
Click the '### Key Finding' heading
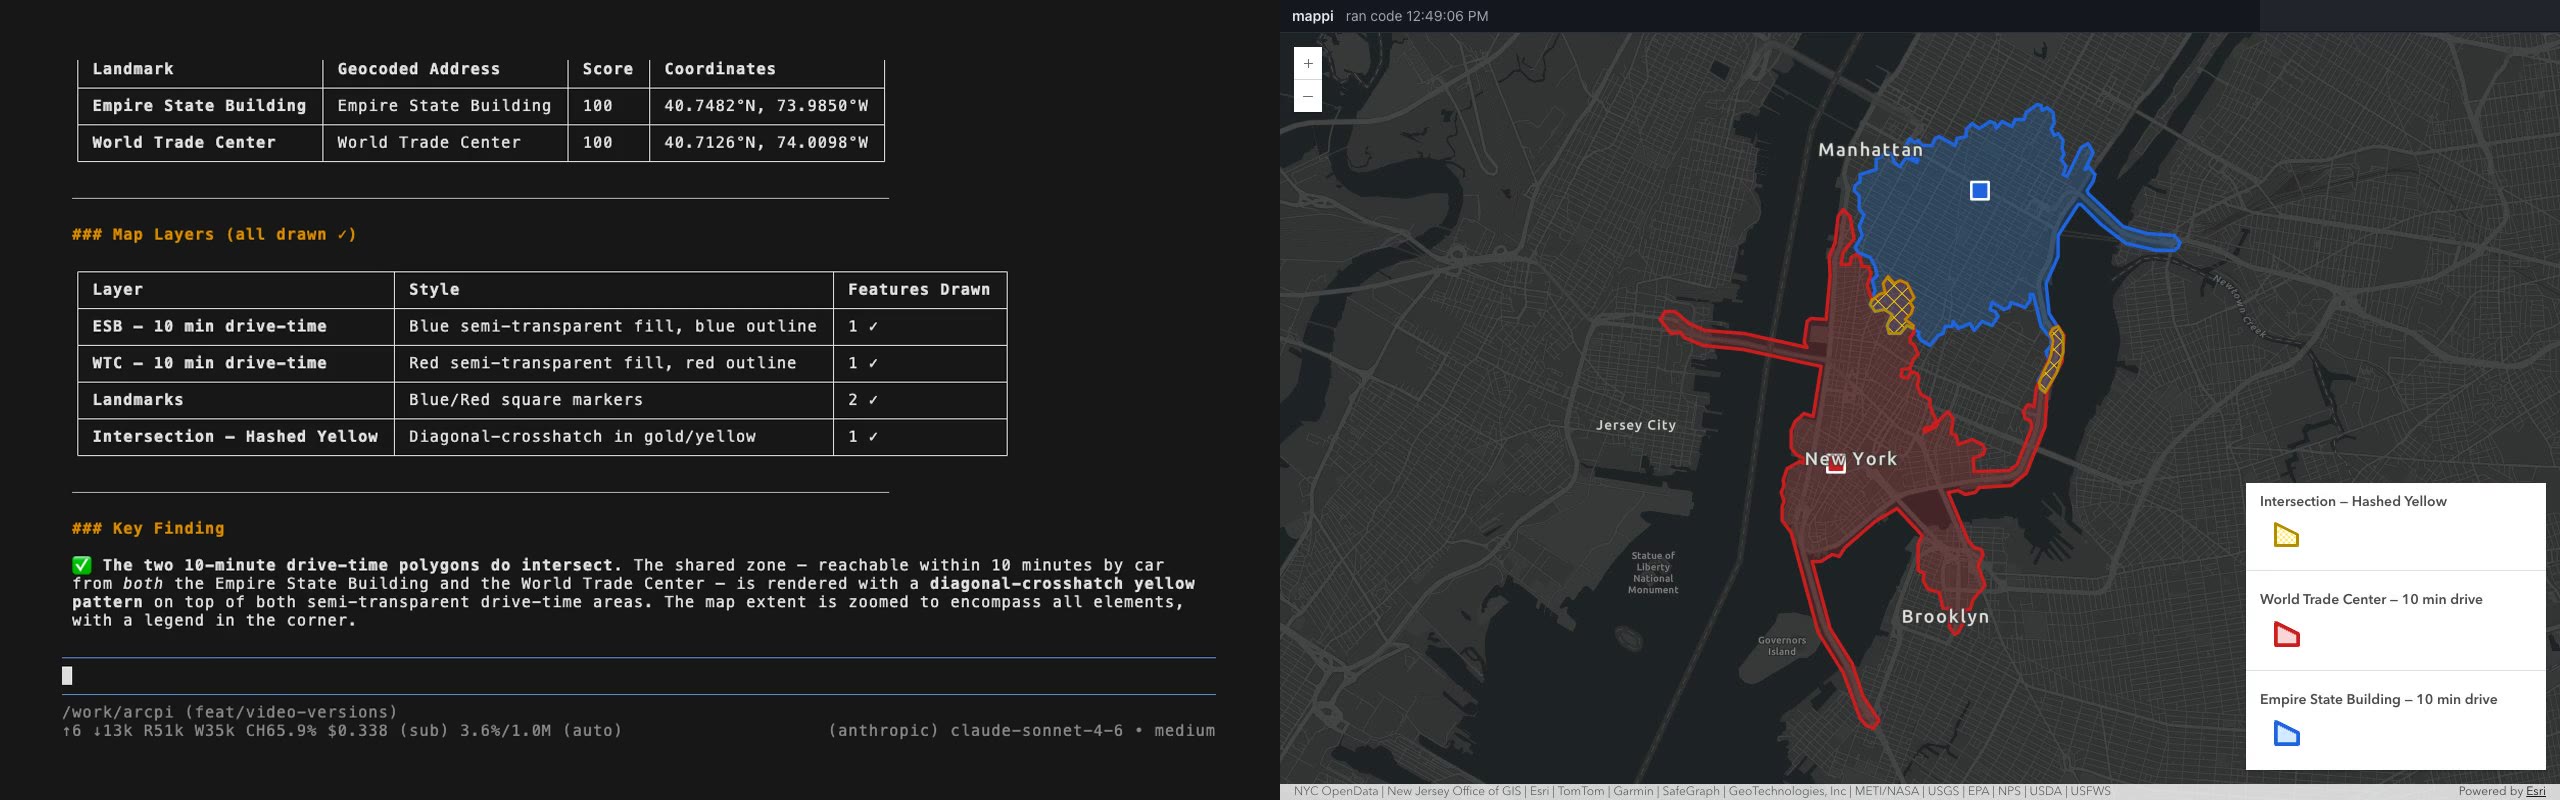point(148,529)
